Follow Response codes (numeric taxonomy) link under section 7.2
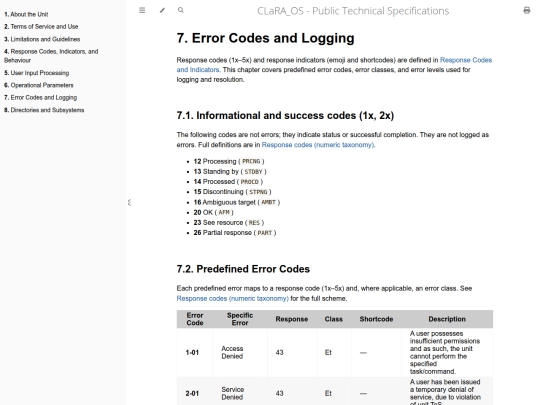 point(232,298)
